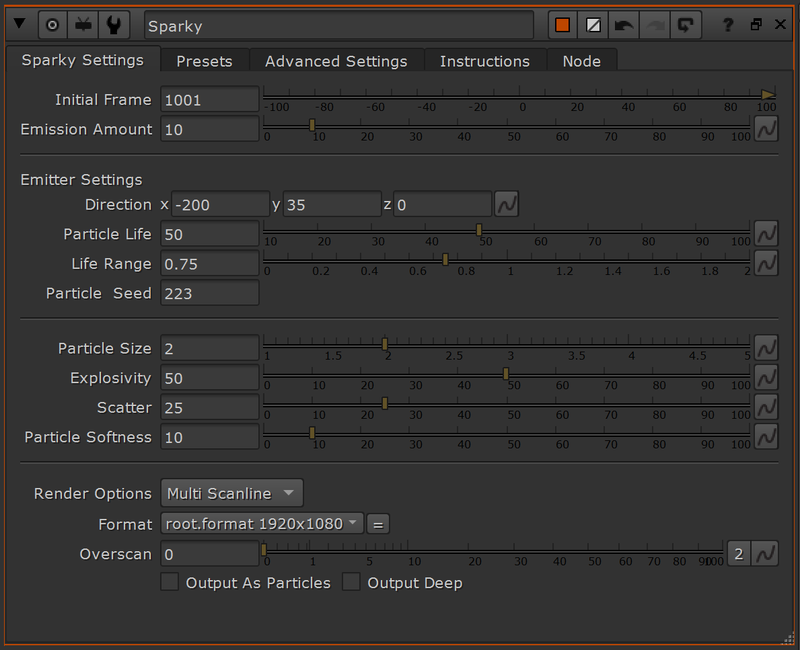
Task: Enable the Output As Particles checkbox
Action: point(170,582)
